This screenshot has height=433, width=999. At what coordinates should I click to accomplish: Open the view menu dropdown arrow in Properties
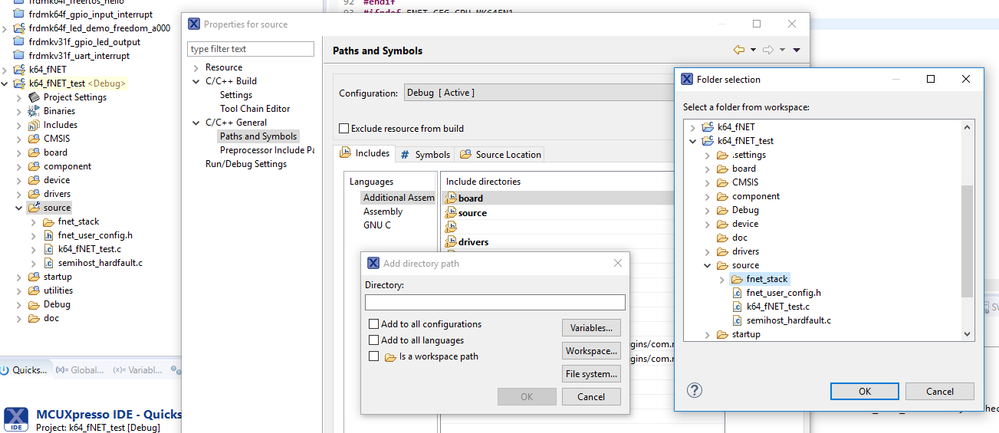[797, 50]
